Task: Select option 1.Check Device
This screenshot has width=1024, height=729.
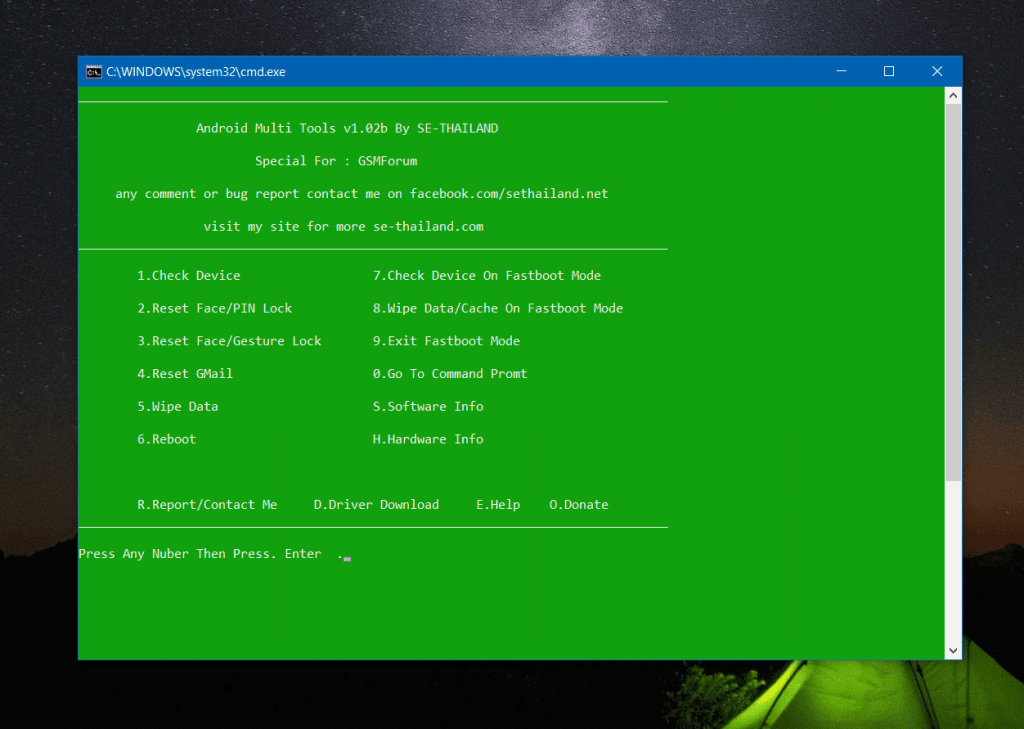Action: pyautogui.click(x=189, y=275)
